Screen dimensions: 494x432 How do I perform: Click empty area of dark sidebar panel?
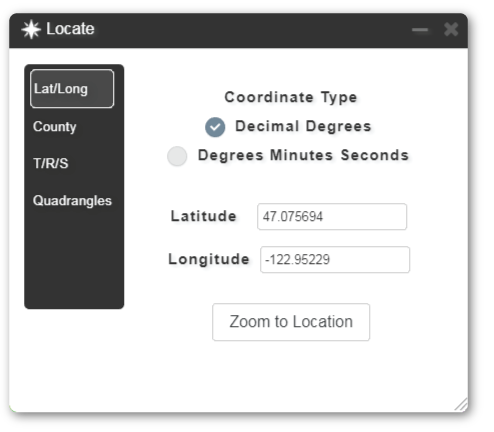[74, 260]
